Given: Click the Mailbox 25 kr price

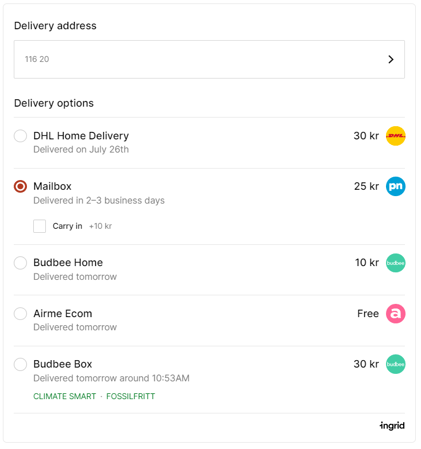Looking at the screenshot, I should [366, 186].
